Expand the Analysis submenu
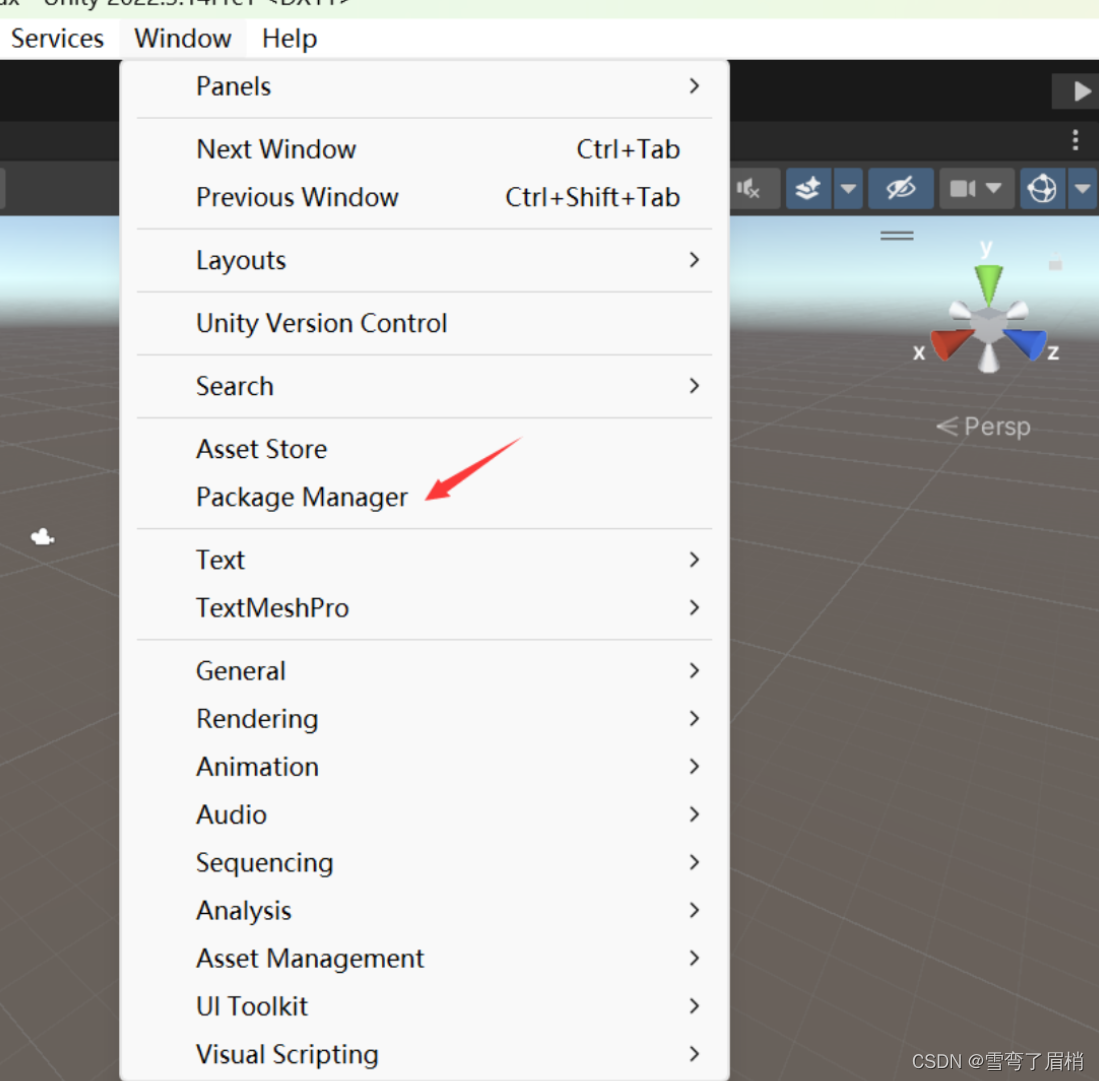1099x1081 pixels. [425, 911]
